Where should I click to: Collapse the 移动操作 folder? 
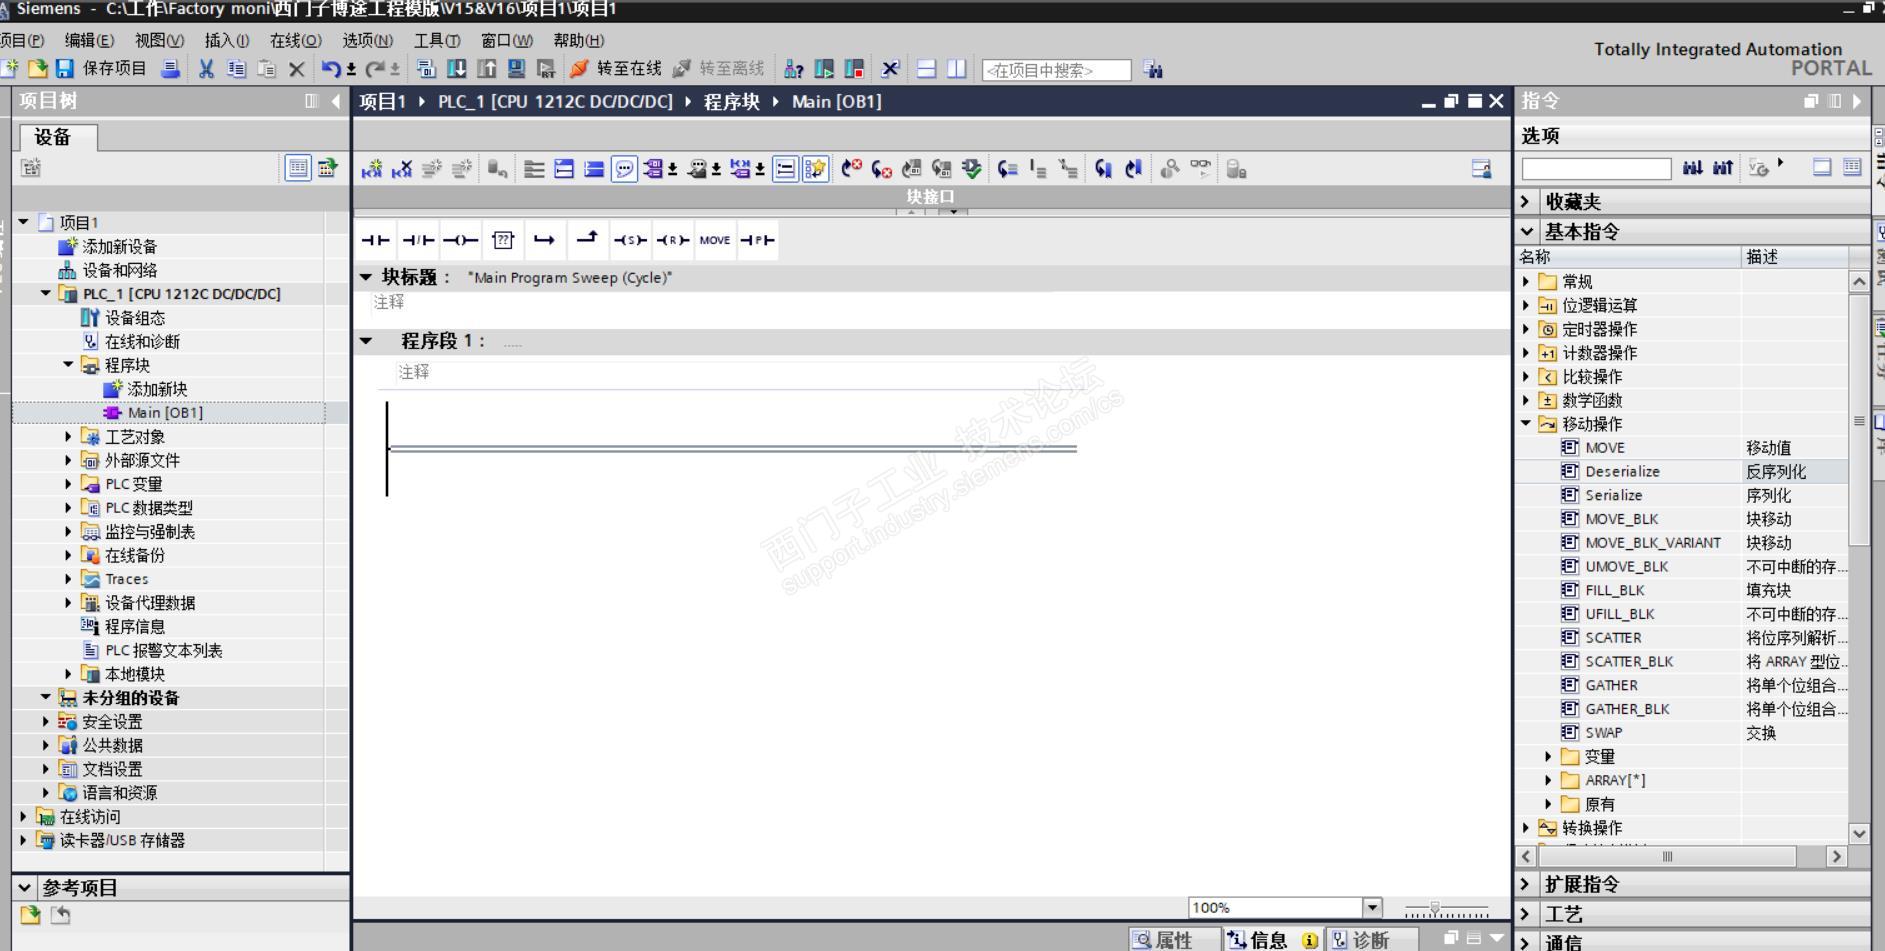(1526, 424)
